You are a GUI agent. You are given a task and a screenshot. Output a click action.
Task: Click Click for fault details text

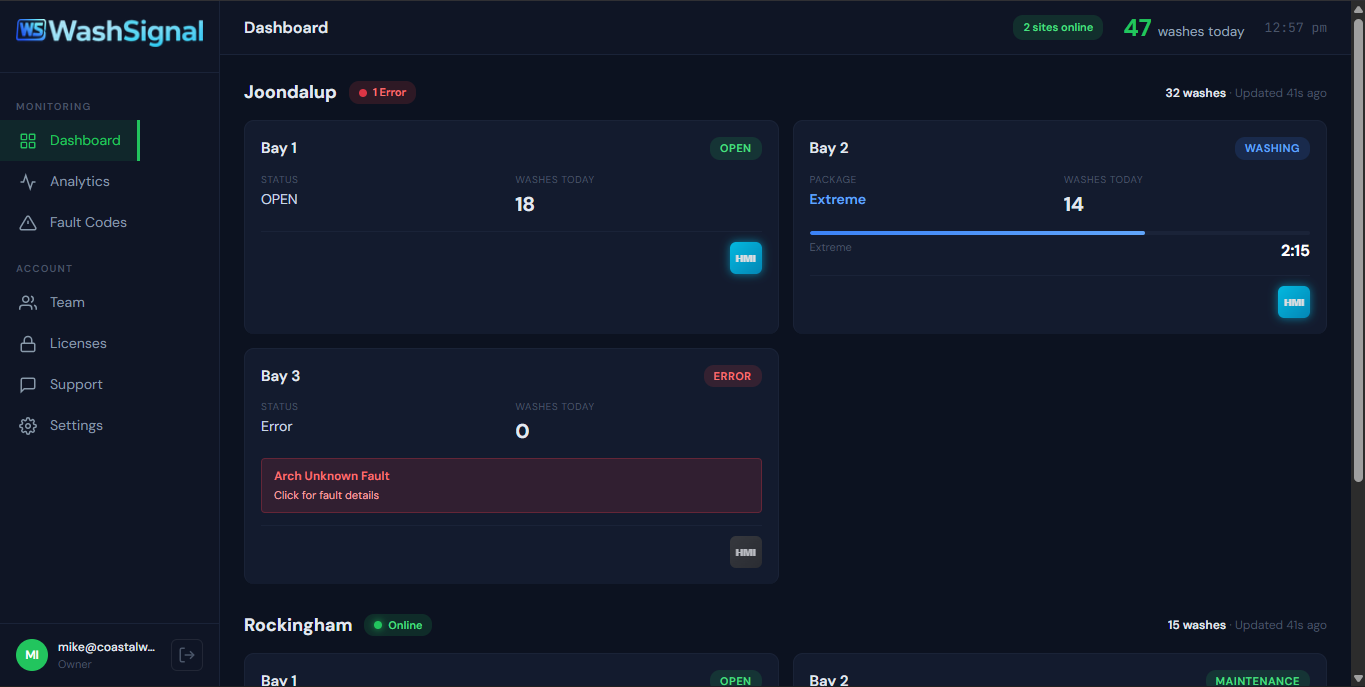(x=327, y=495)
